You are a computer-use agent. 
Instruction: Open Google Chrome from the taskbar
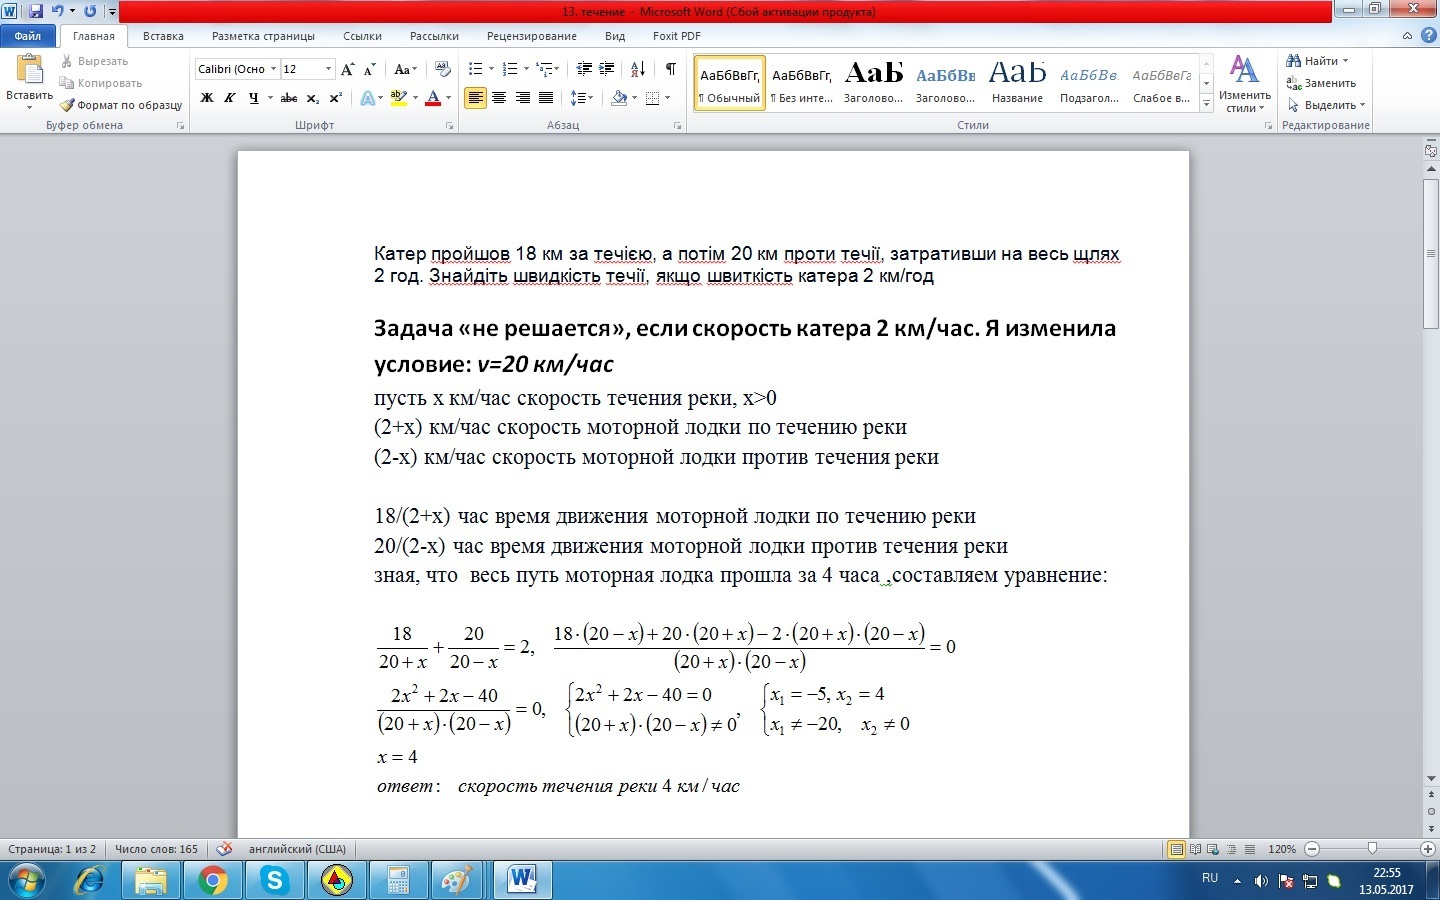pos(212,880)
